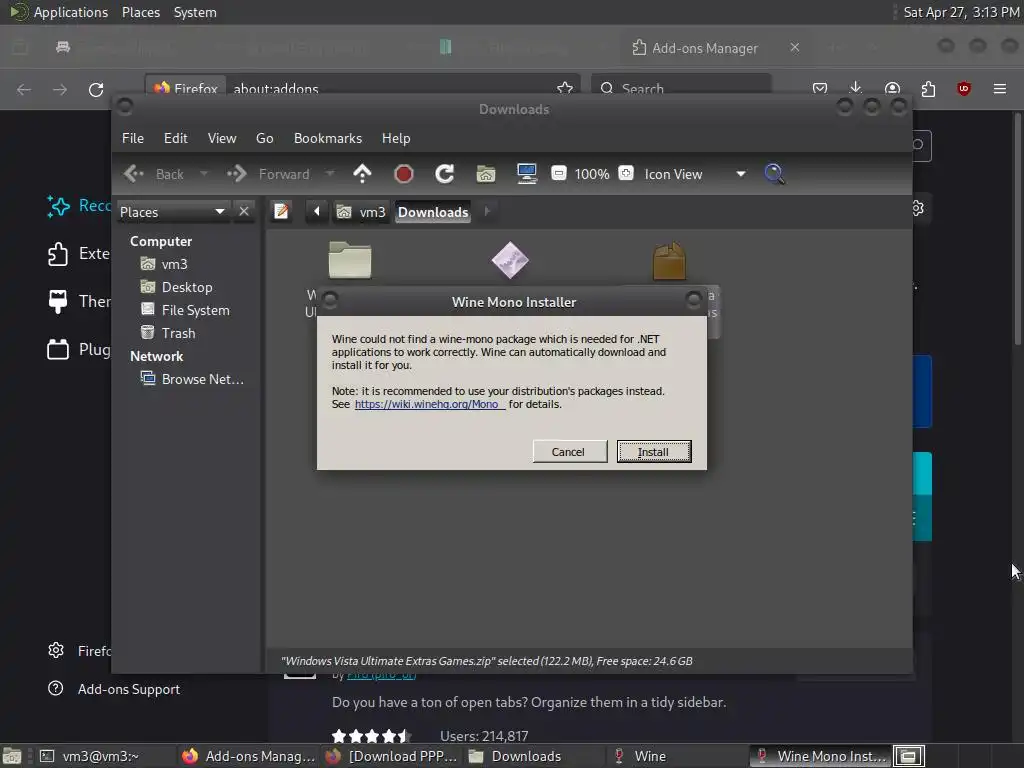Open the Places menu in top panel
Image resolution: width=1024 pixels, height=768 pixels.
[x=140, y=12]
